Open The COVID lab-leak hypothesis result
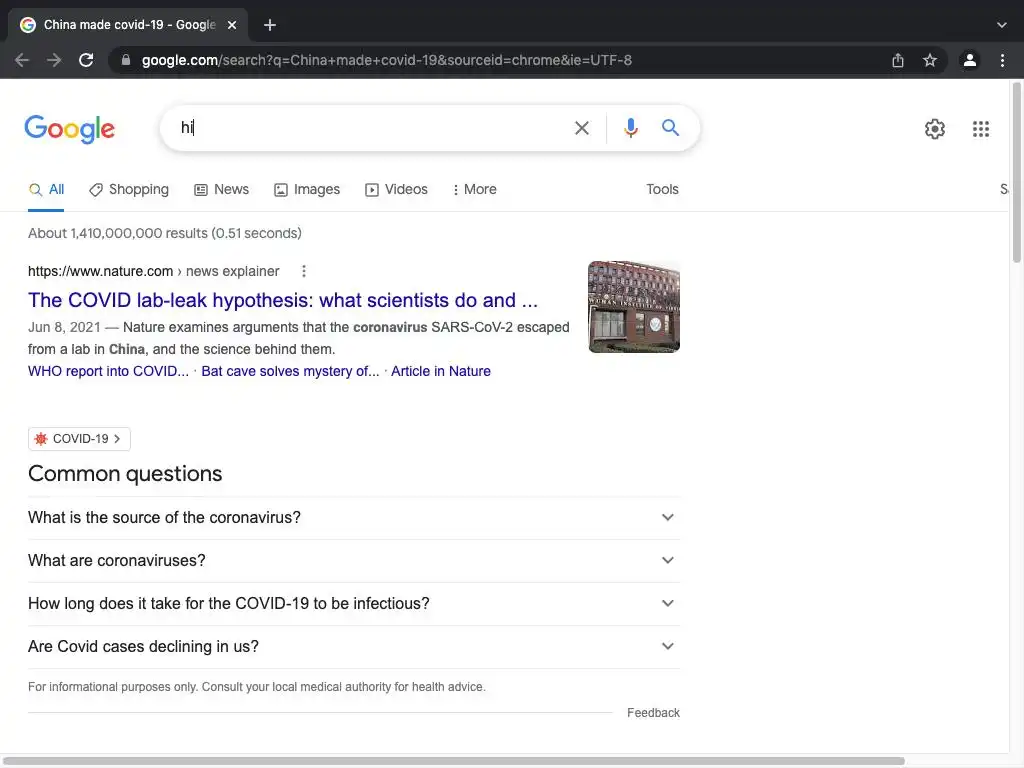The image size is (1024, 768). (283, 300)
